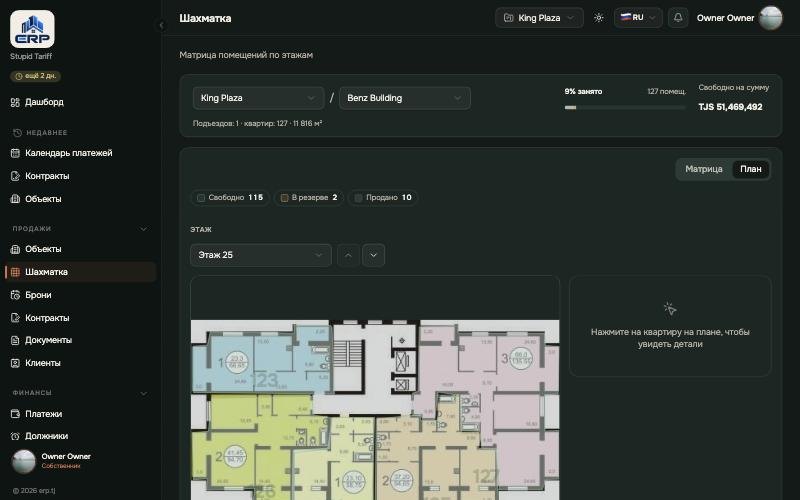This screenshot has height=500, width=800.
Task: Open the Benz Building dropdown
Action: coord(405,98)
